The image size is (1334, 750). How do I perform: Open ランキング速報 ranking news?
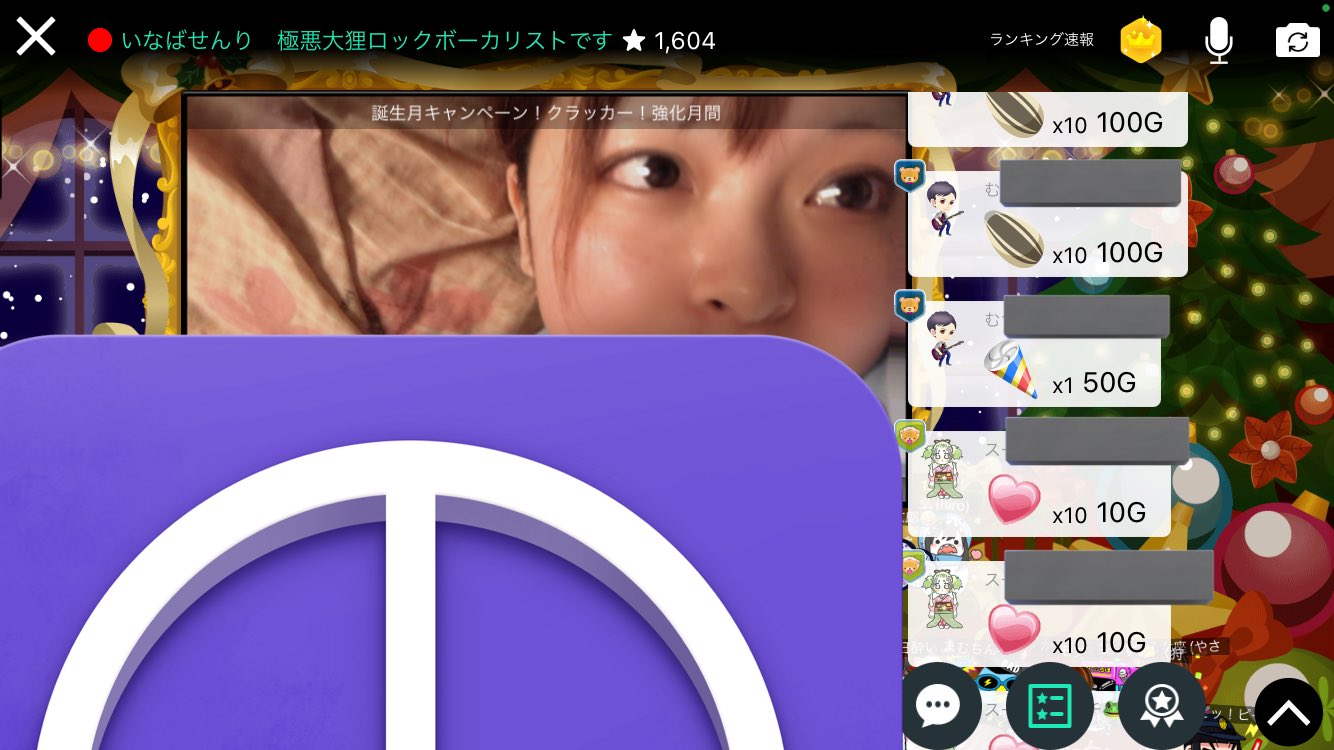tap(1041, 40)
